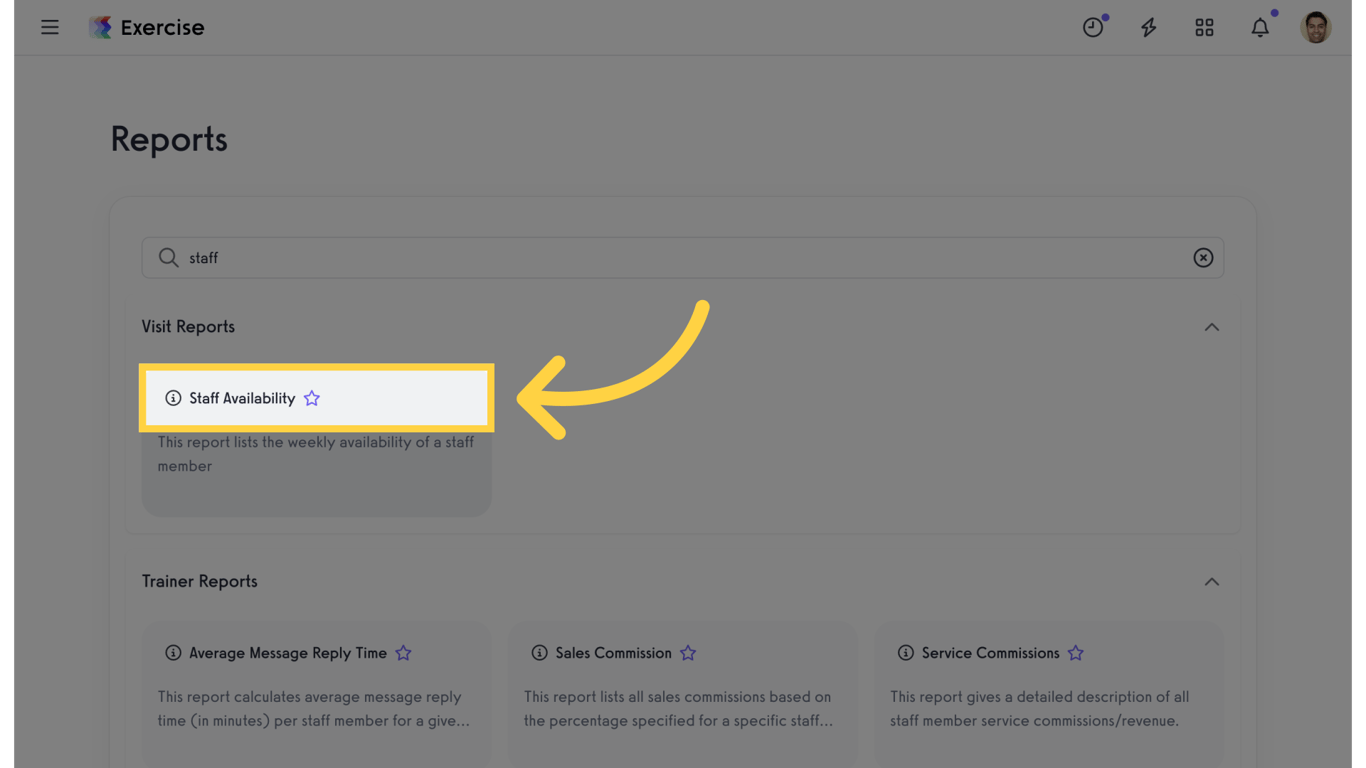Star the Sales Commission report
This screenshot has height=768, width=1366.
688,653
